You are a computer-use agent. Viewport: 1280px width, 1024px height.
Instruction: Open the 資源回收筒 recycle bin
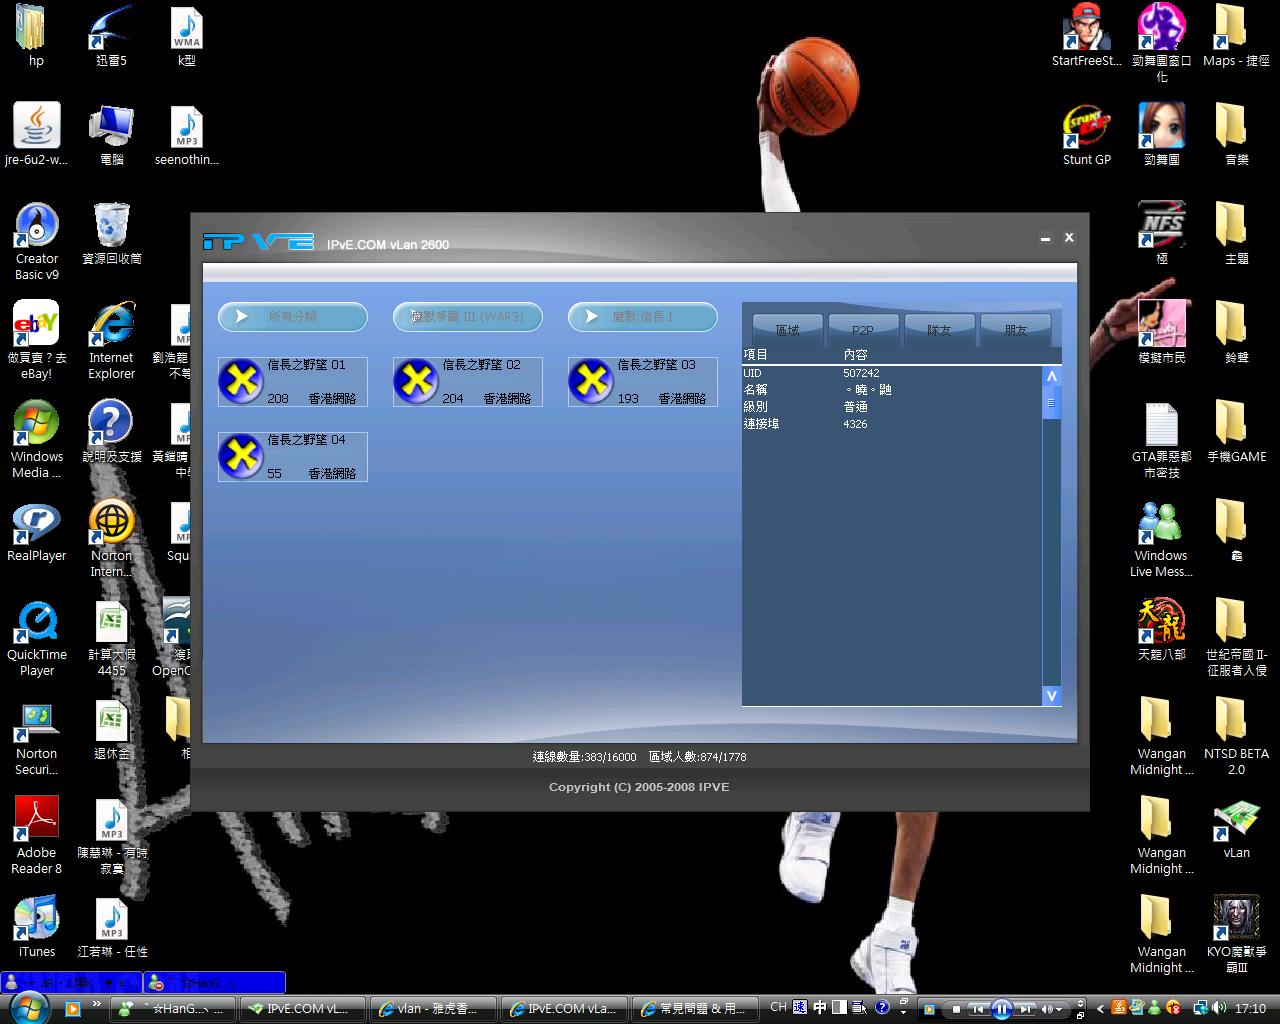[111, 234]
